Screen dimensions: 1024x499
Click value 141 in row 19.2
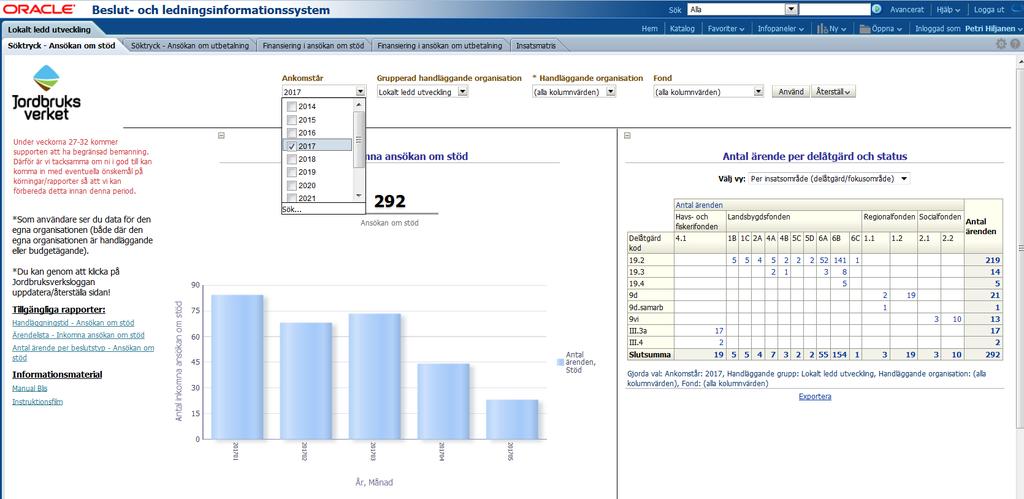pyautogui.click(x=840, y=260)
